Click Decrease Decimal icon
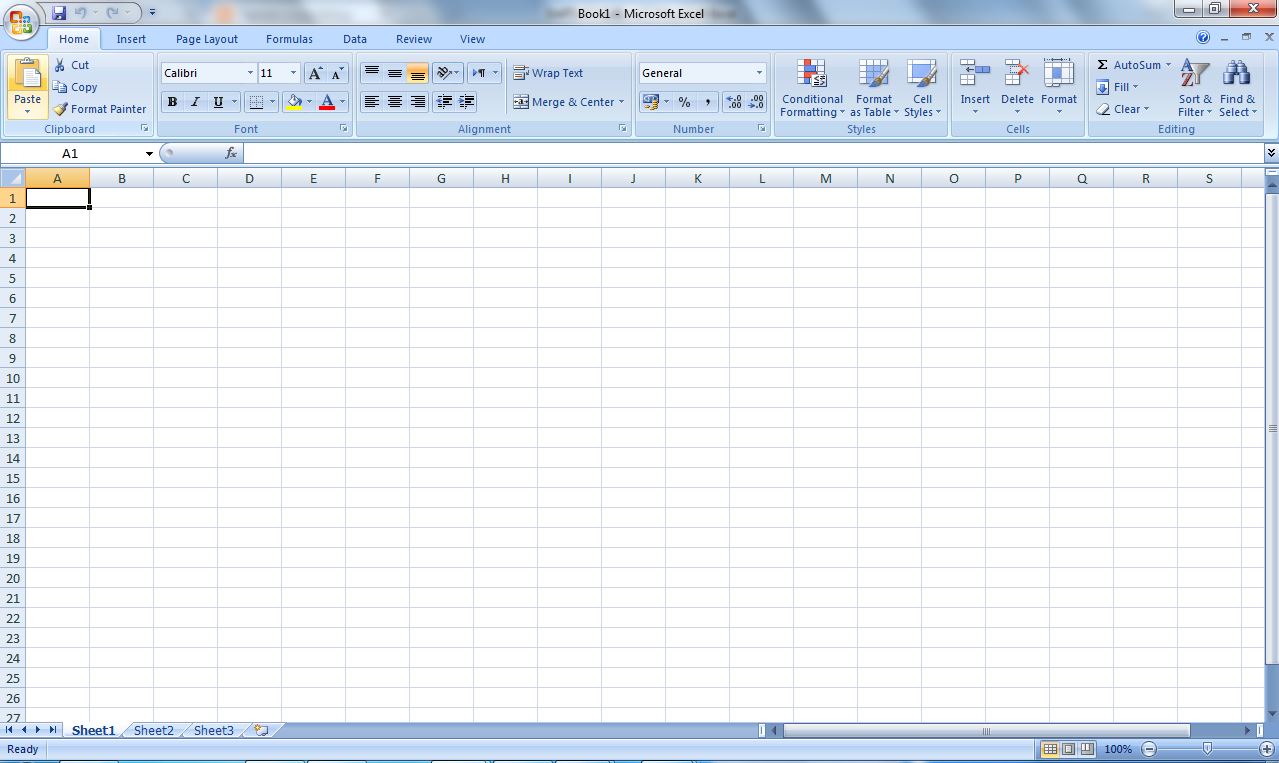1279x763 pixels. (x=756, y=102)
